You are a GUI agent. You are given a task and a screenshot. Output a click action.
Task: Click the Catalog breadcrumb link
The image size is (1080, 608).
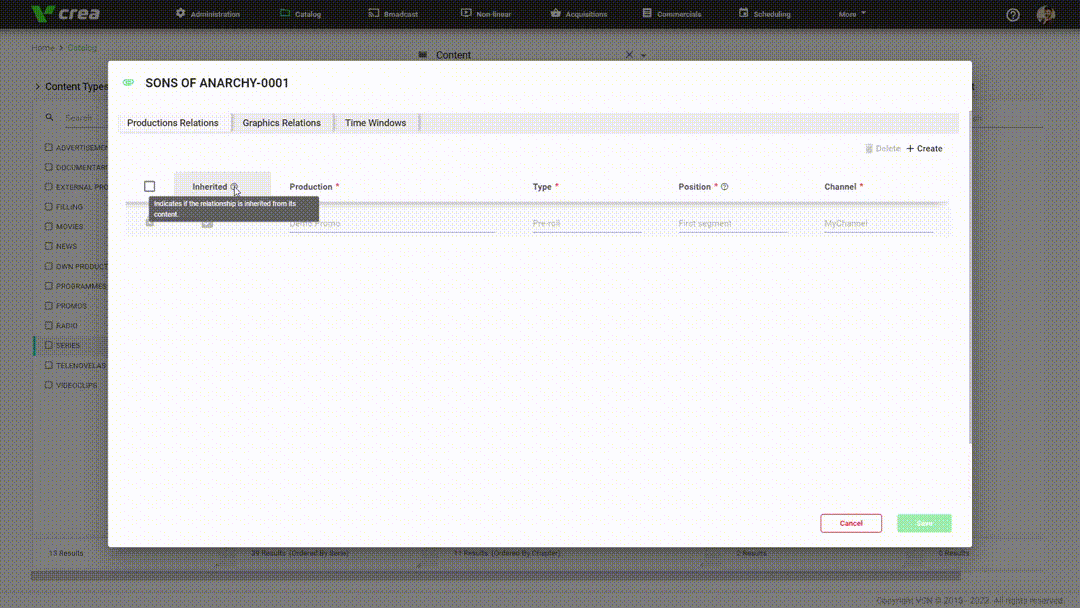(82, 48)
